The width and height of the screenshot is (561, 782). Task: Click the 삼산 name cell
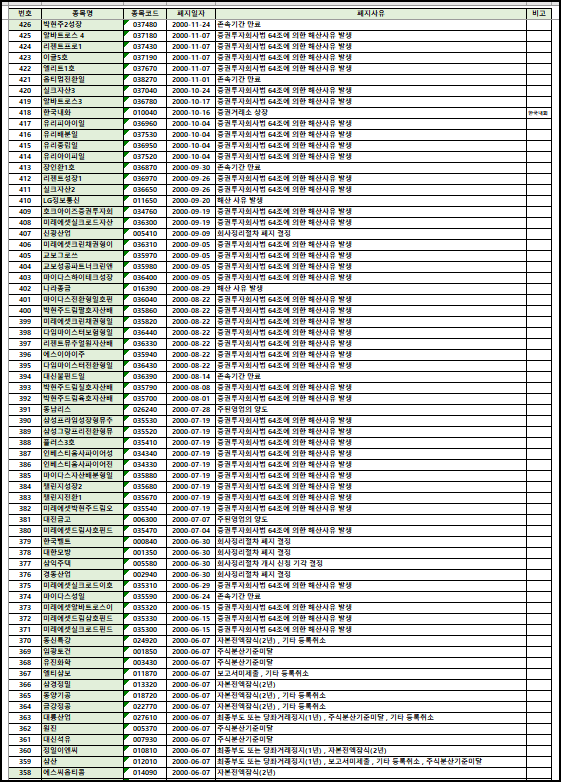[82, 762]
